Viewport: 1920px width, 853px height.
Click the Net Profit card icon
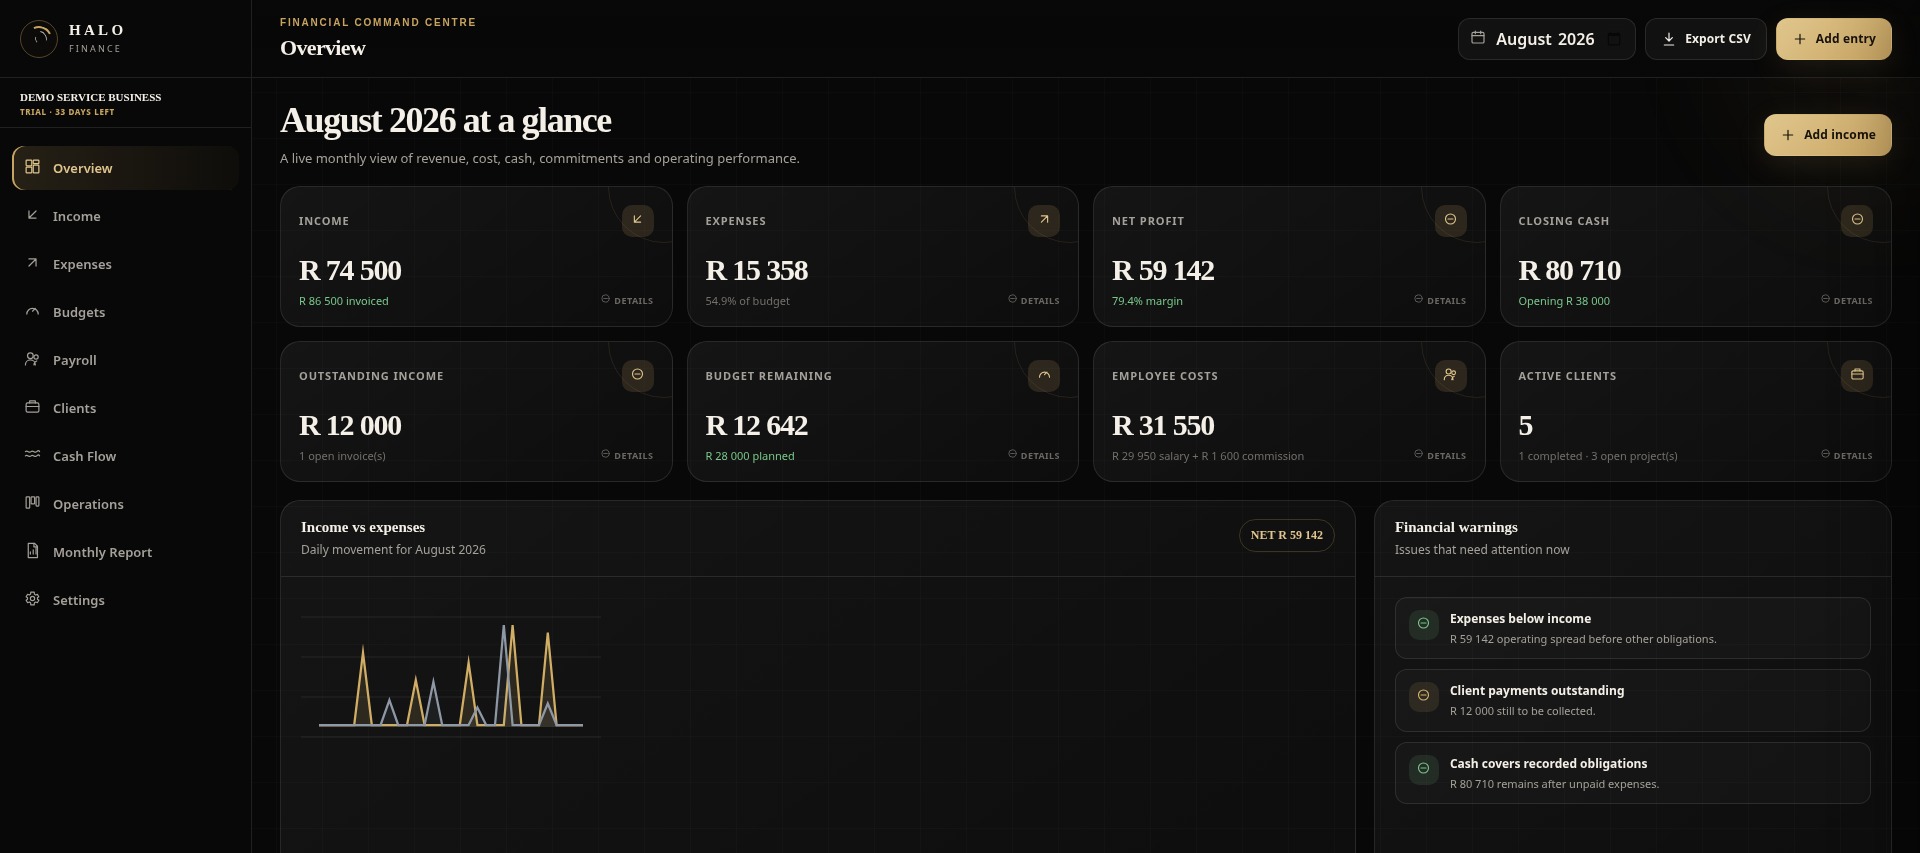[1450, 220]
